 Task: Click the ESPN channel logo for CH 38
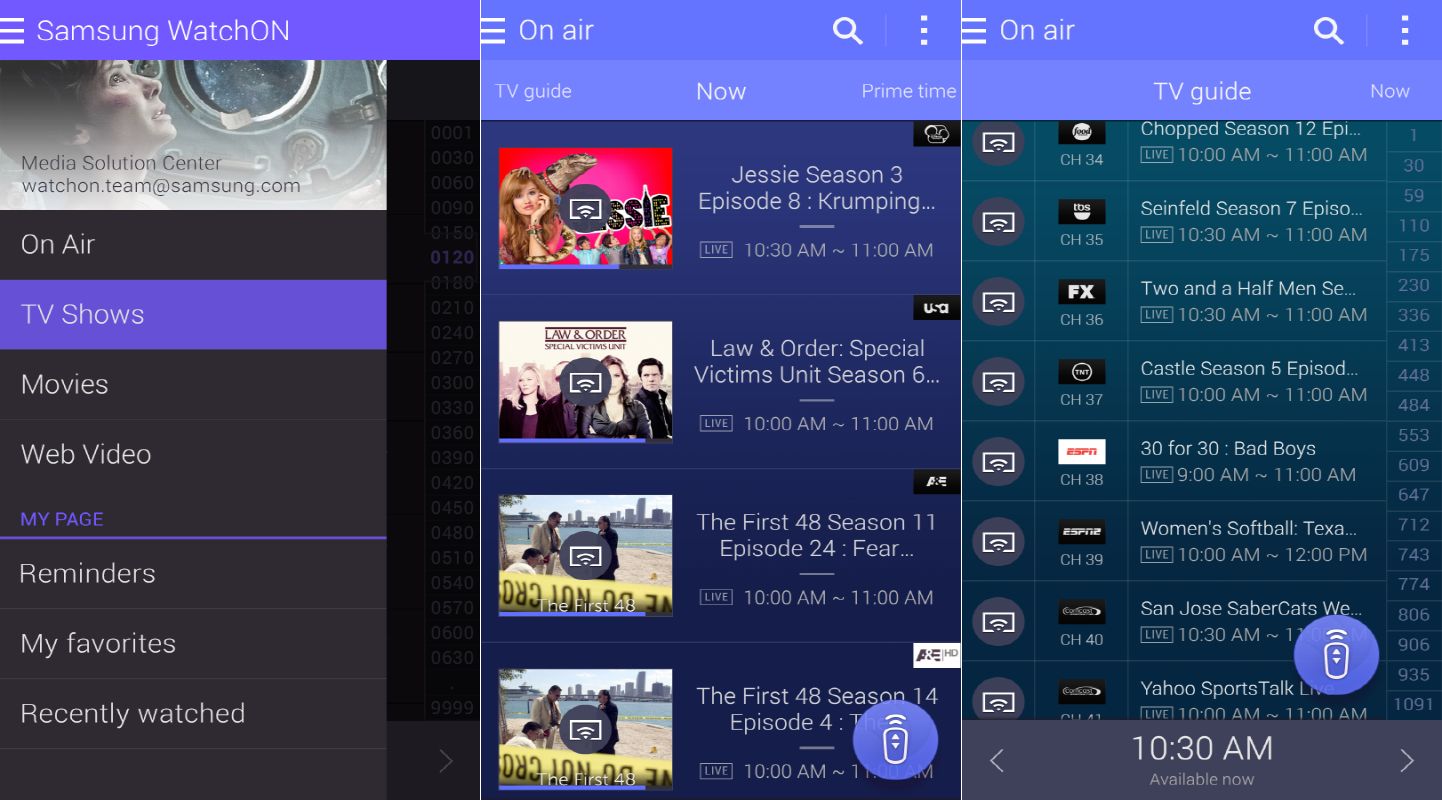coord(1081,452)
